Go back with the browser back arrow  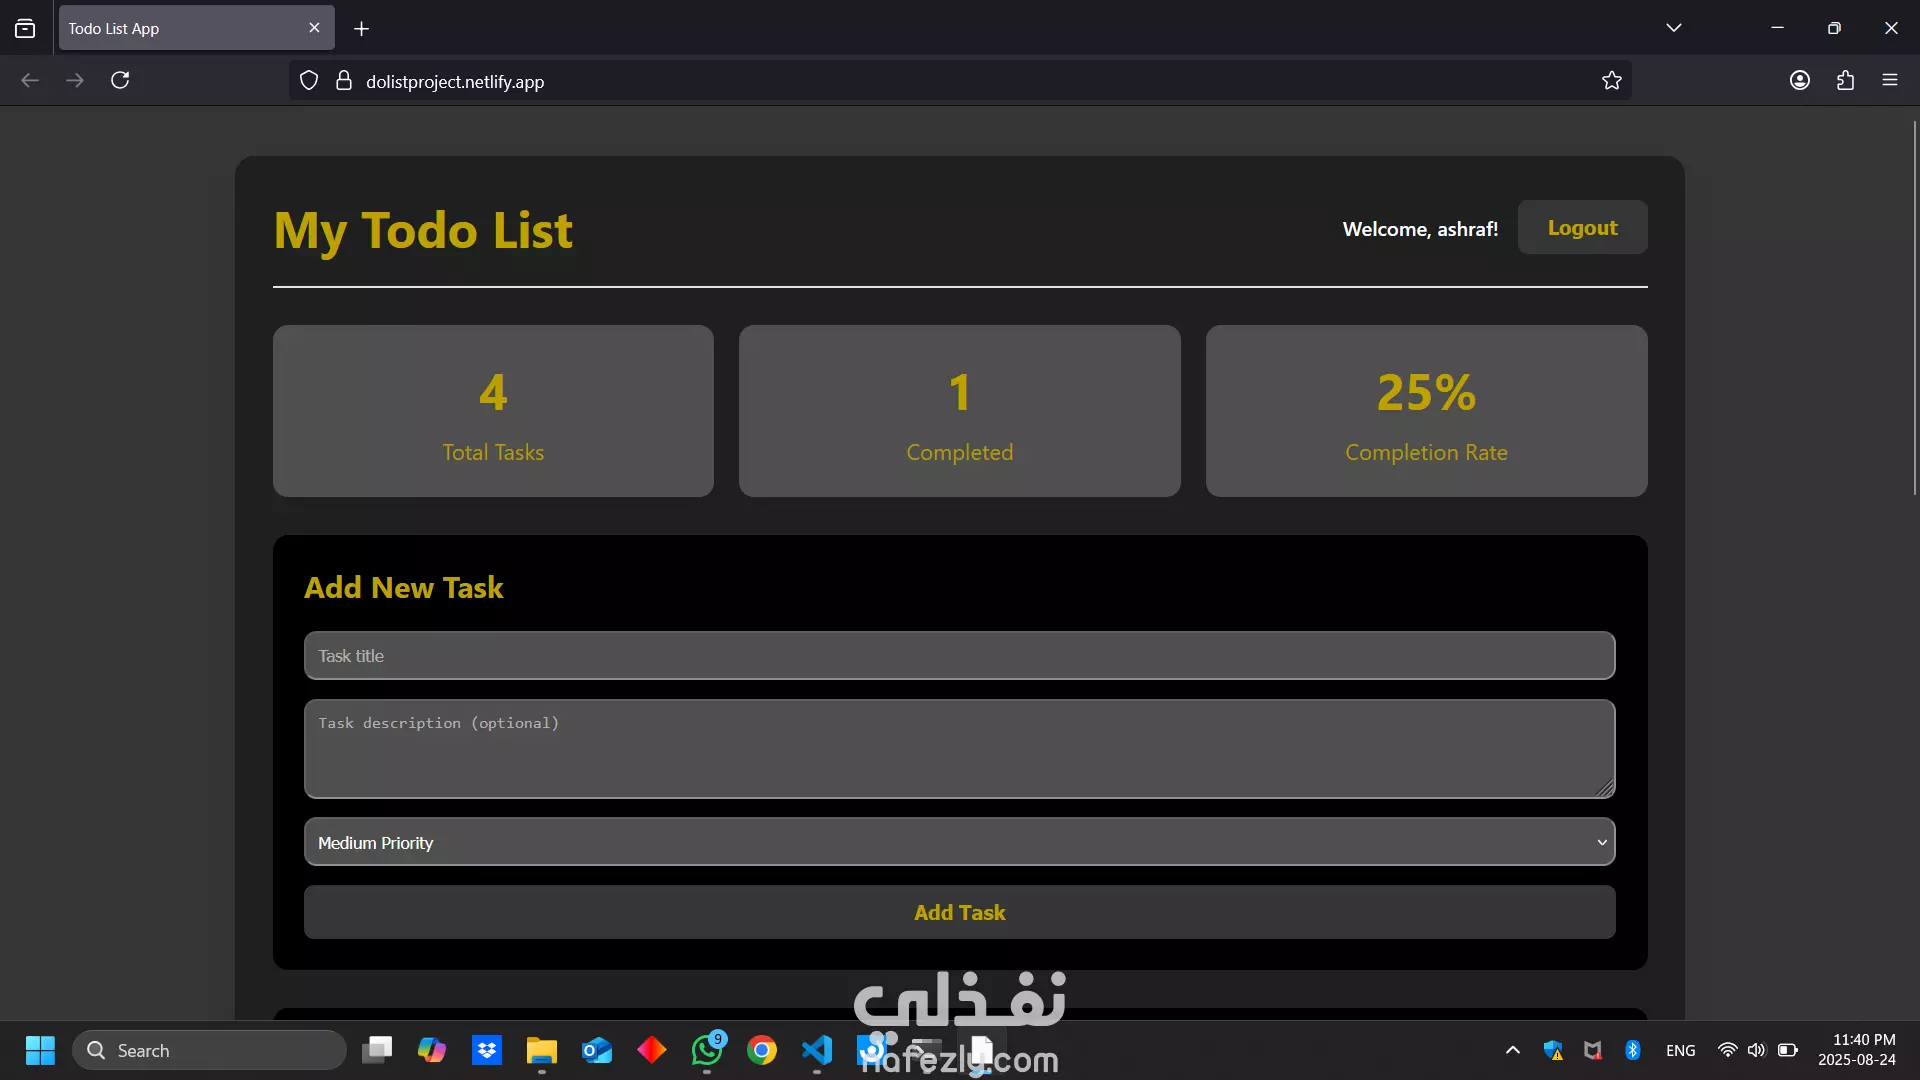pyautogui.click(x=30, y=80)
